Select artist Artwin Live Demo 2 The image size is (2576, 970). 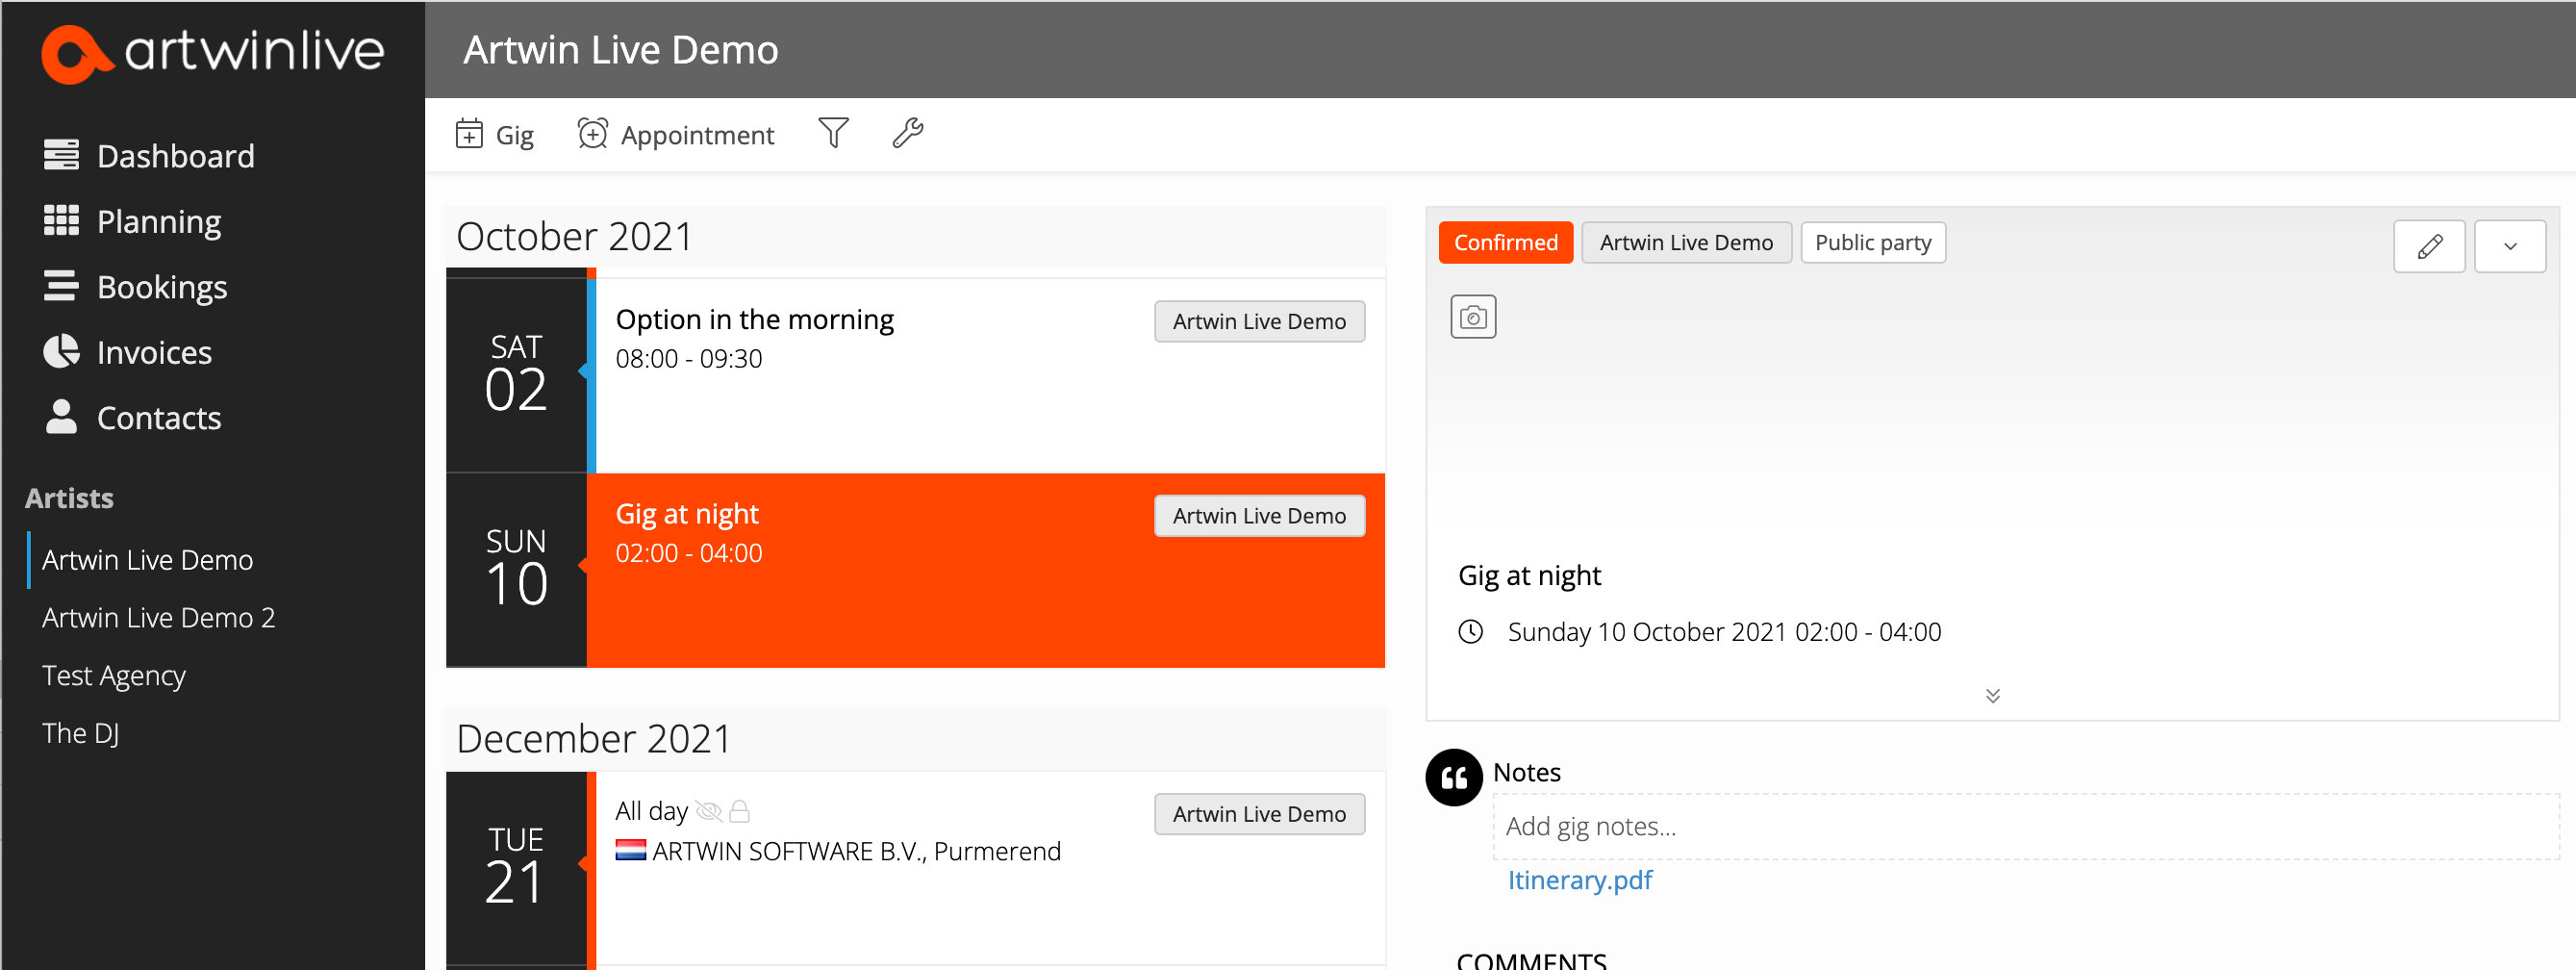tap(158, 618)
